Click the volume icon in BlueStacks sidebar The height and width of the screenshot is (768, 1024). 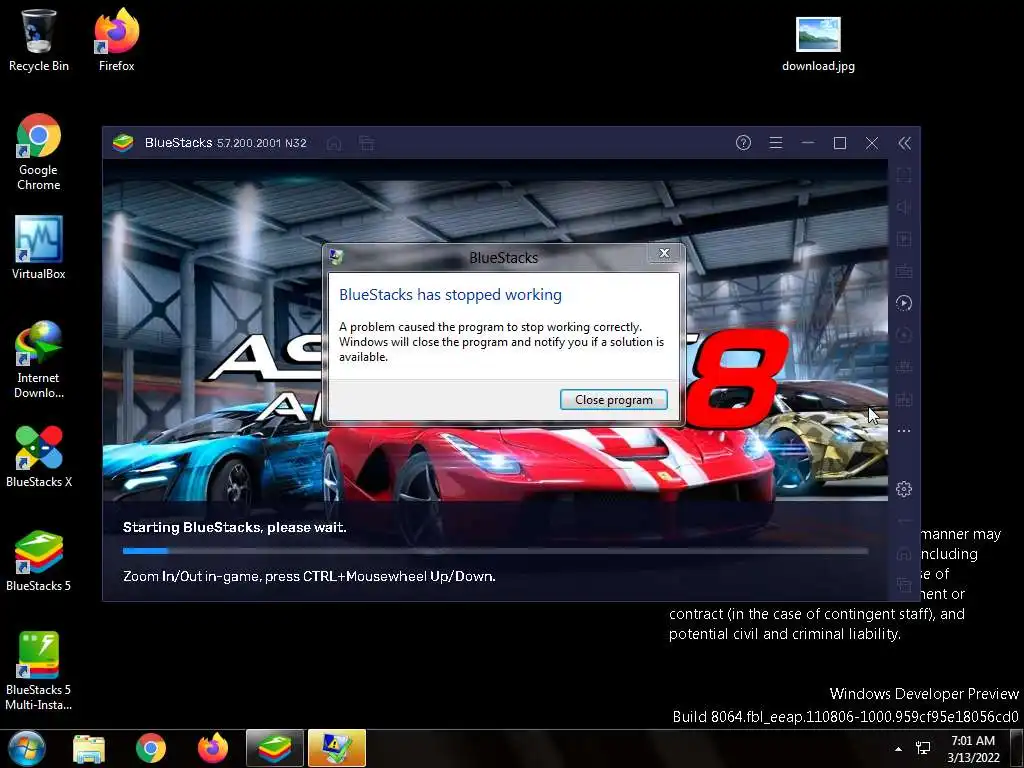tap(904, 207)
